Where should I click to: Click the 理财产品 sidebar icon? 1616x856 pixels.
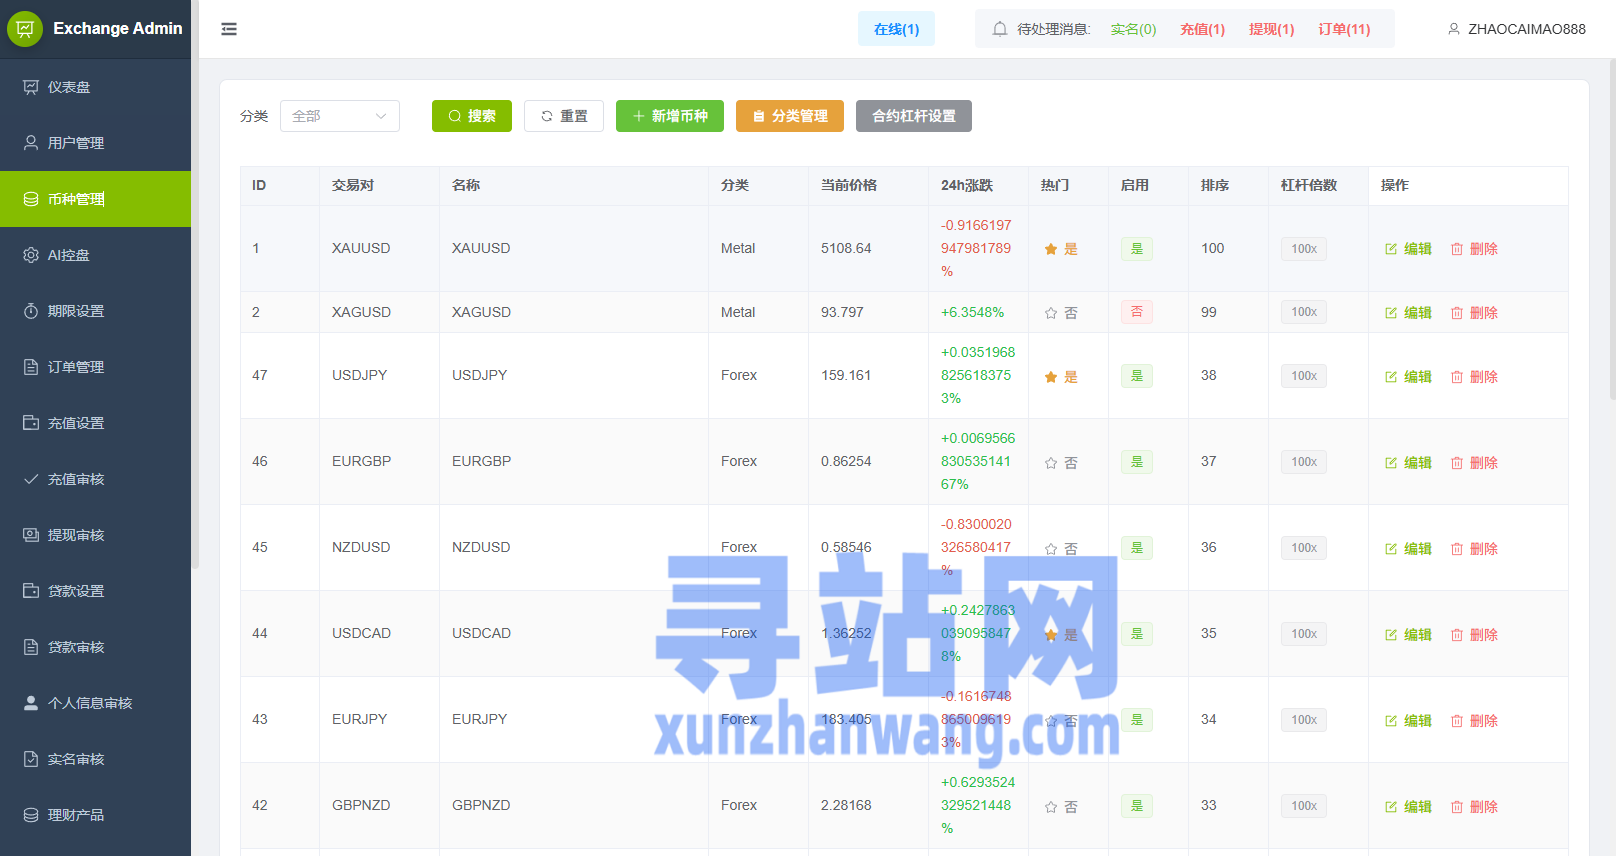[31, 815]
